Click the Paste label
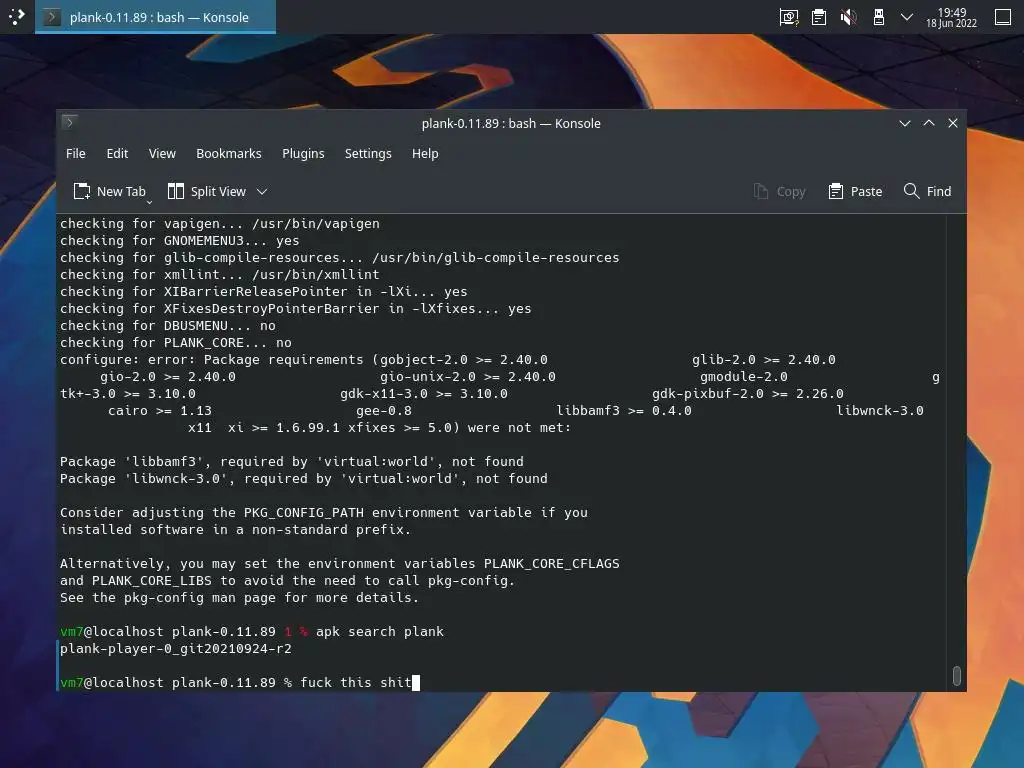This screenshot has height=768, width=1024. pyautogui.click(x=867, y=191)
